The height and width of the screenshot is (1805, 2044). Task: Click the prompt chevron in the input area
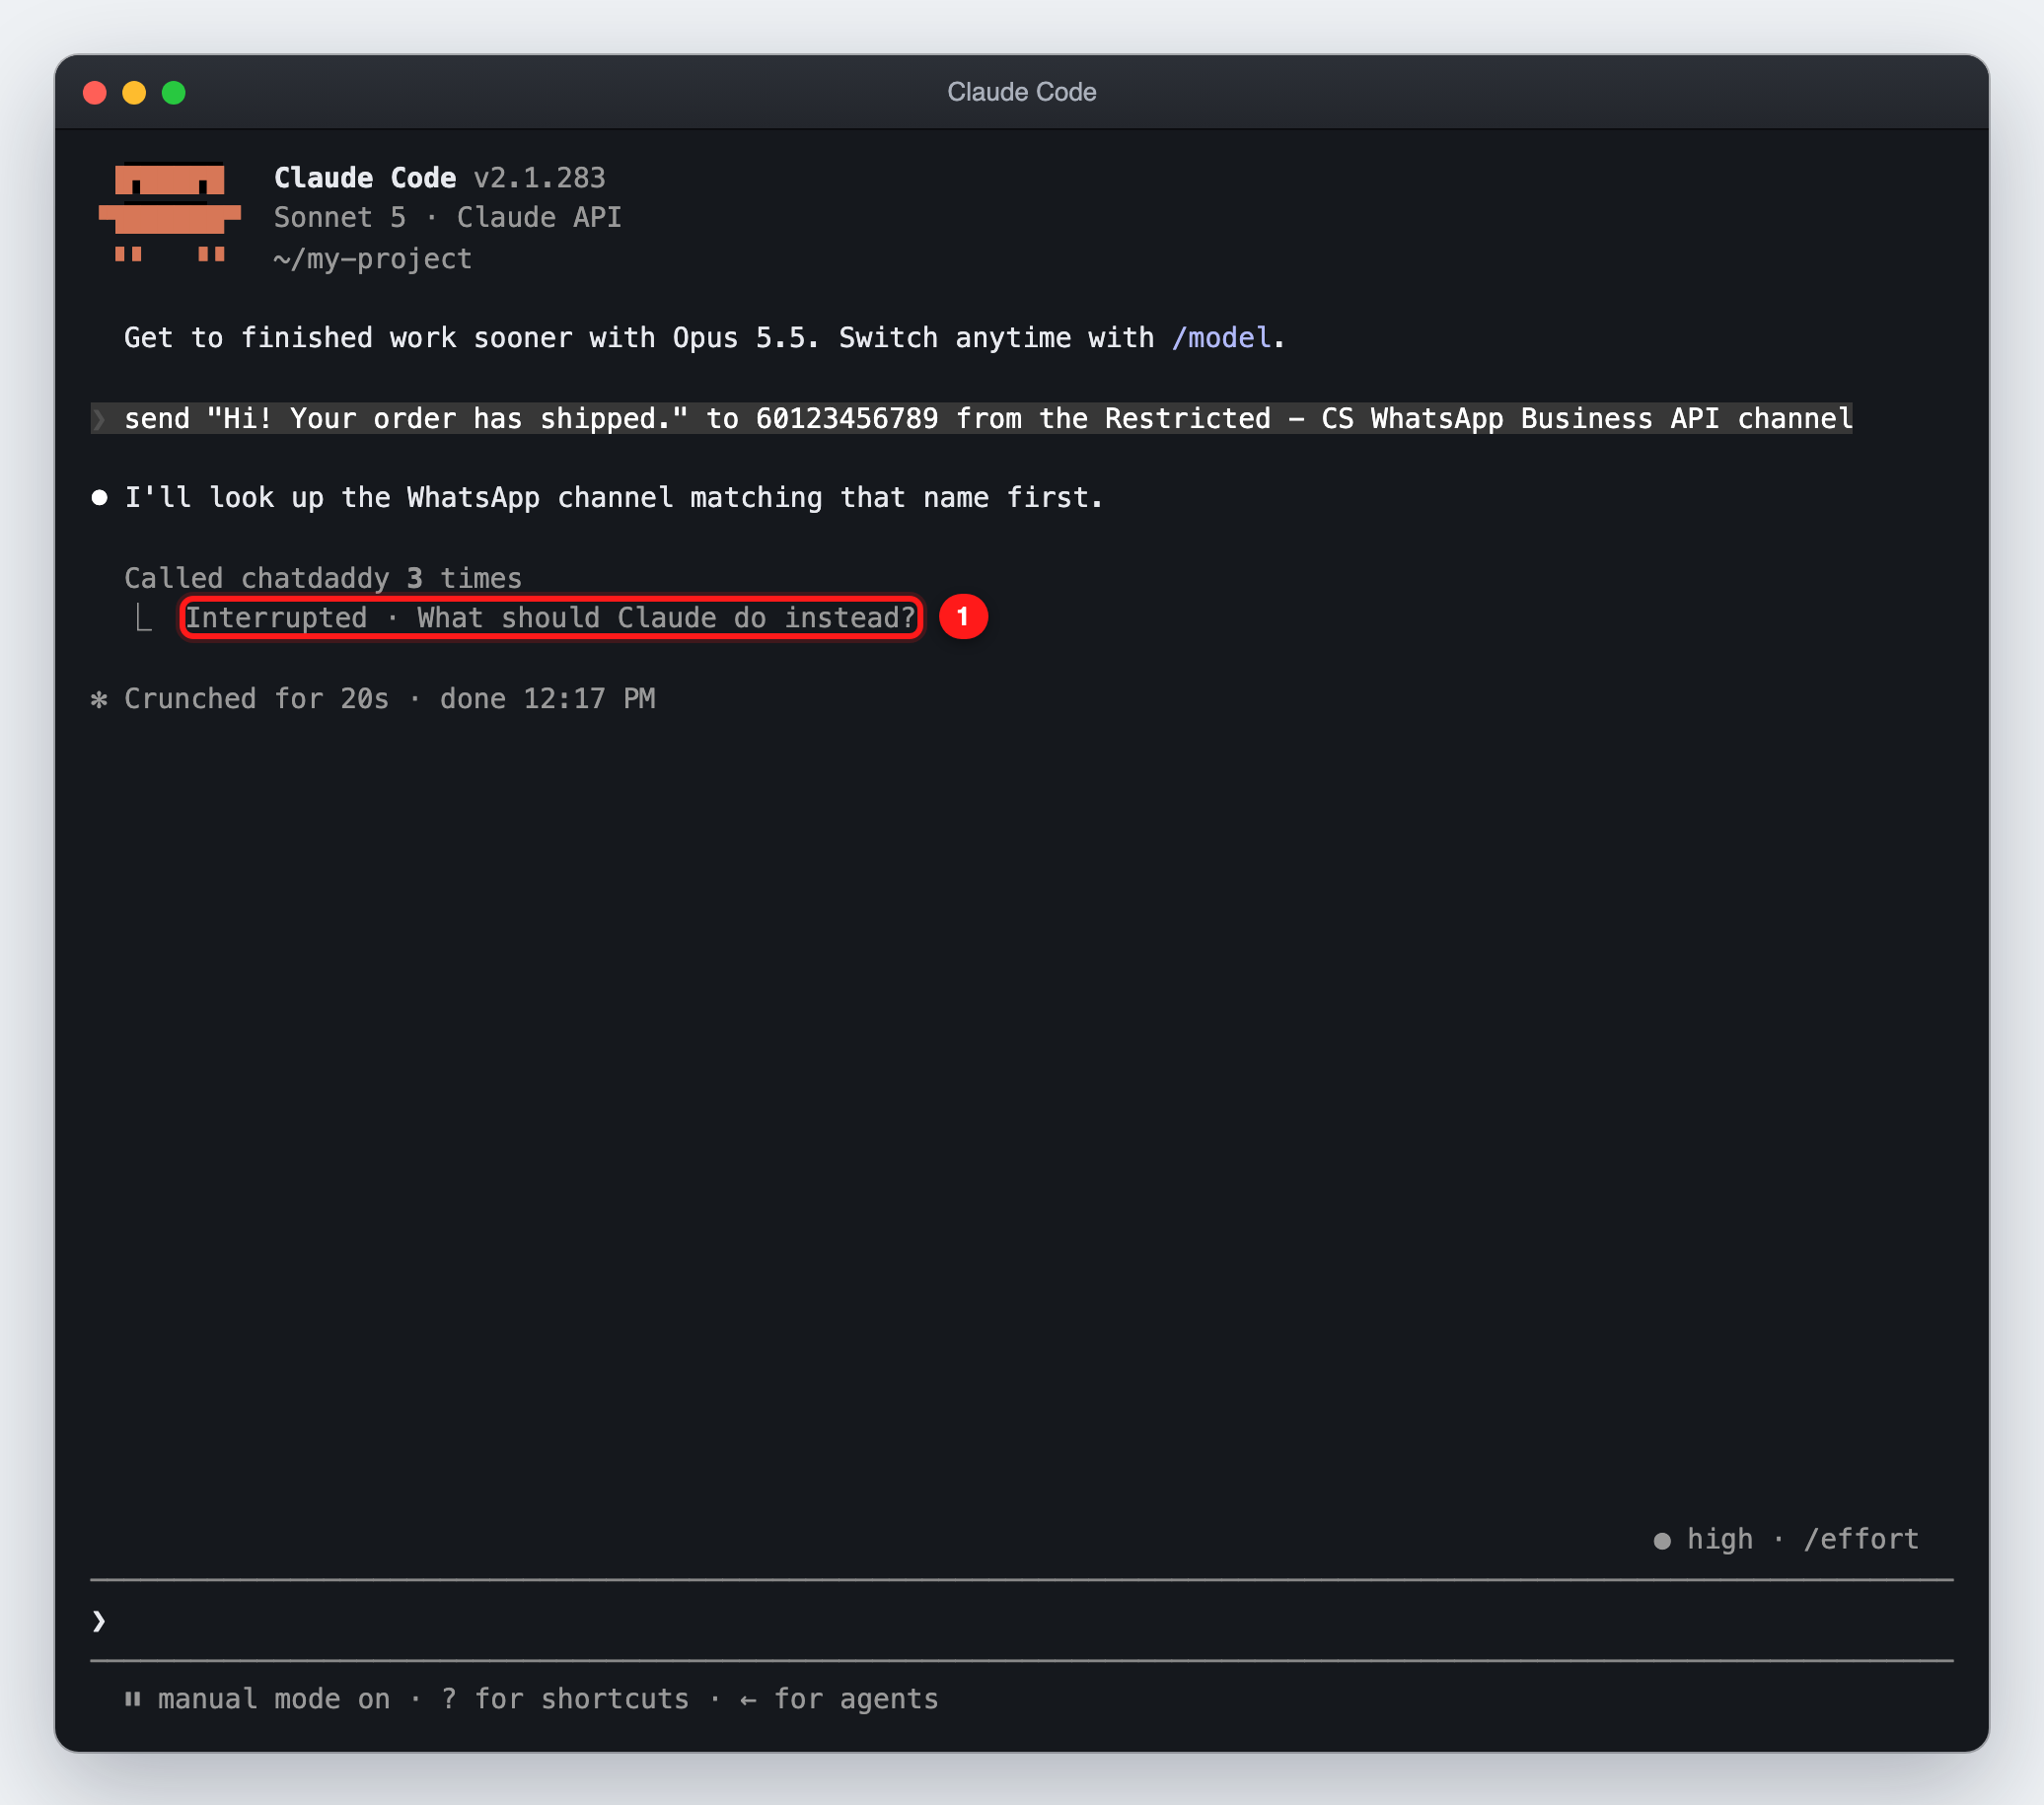[x=99, y=1620]
